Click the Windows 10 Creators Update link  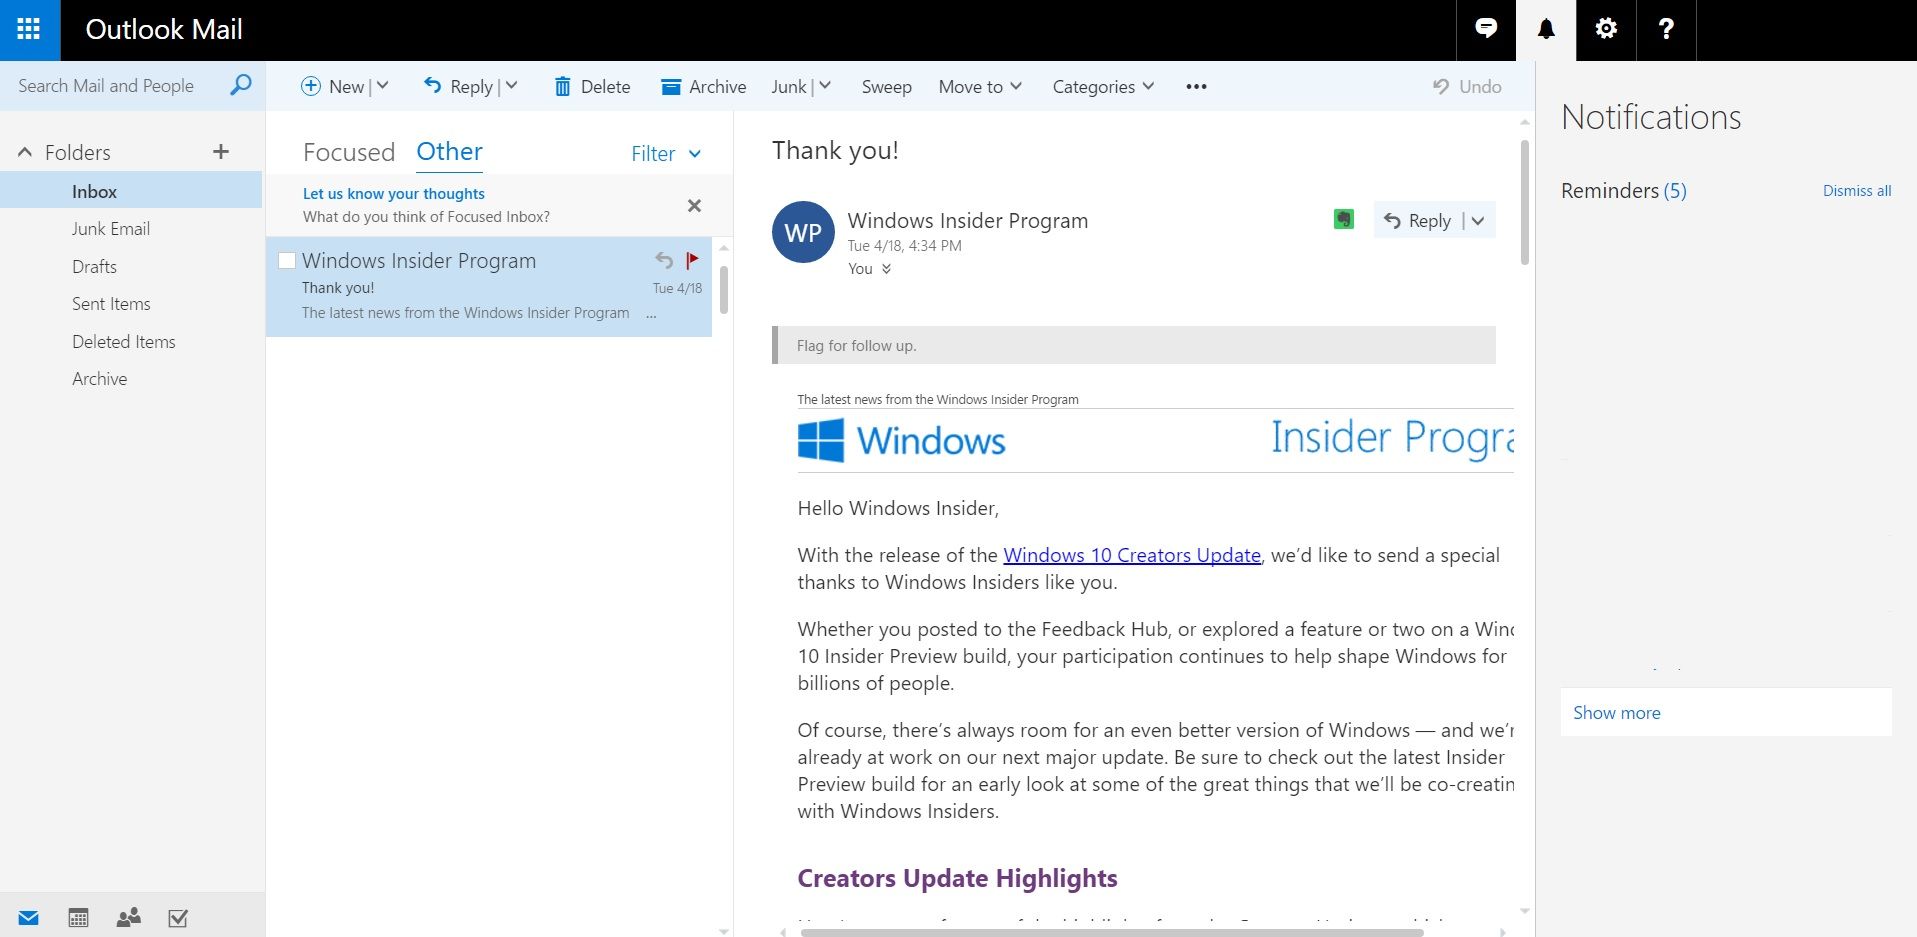click(1130, 555)
